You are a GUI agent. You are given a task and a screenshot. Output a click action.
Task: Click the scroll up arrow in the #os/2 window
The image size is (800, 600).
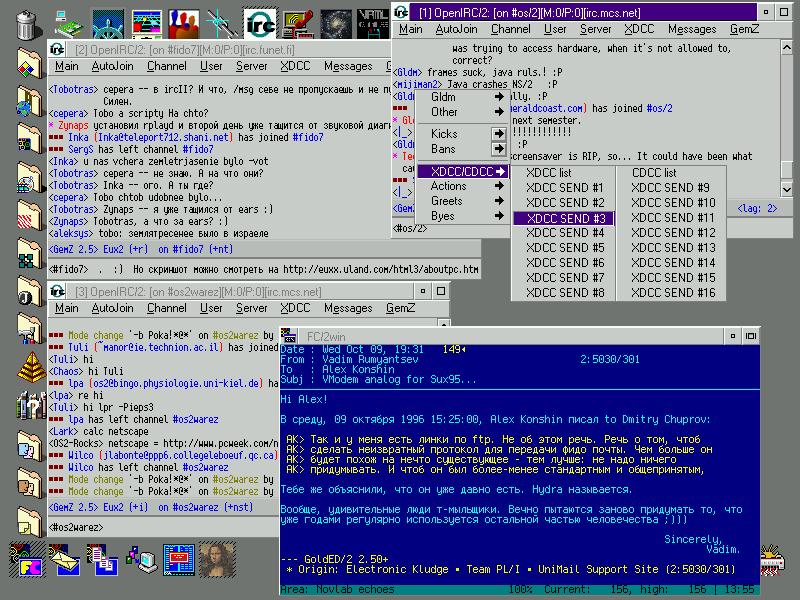[x=786, y=48]
